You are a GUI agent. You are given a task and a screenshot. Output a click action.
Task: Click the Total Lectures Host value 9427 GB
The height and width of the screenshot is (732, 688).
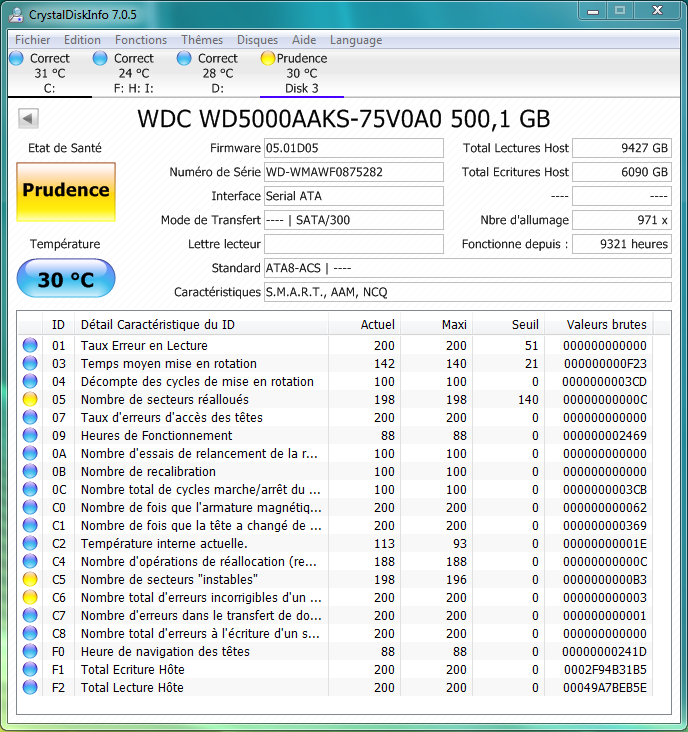click(x=622, y=148)
